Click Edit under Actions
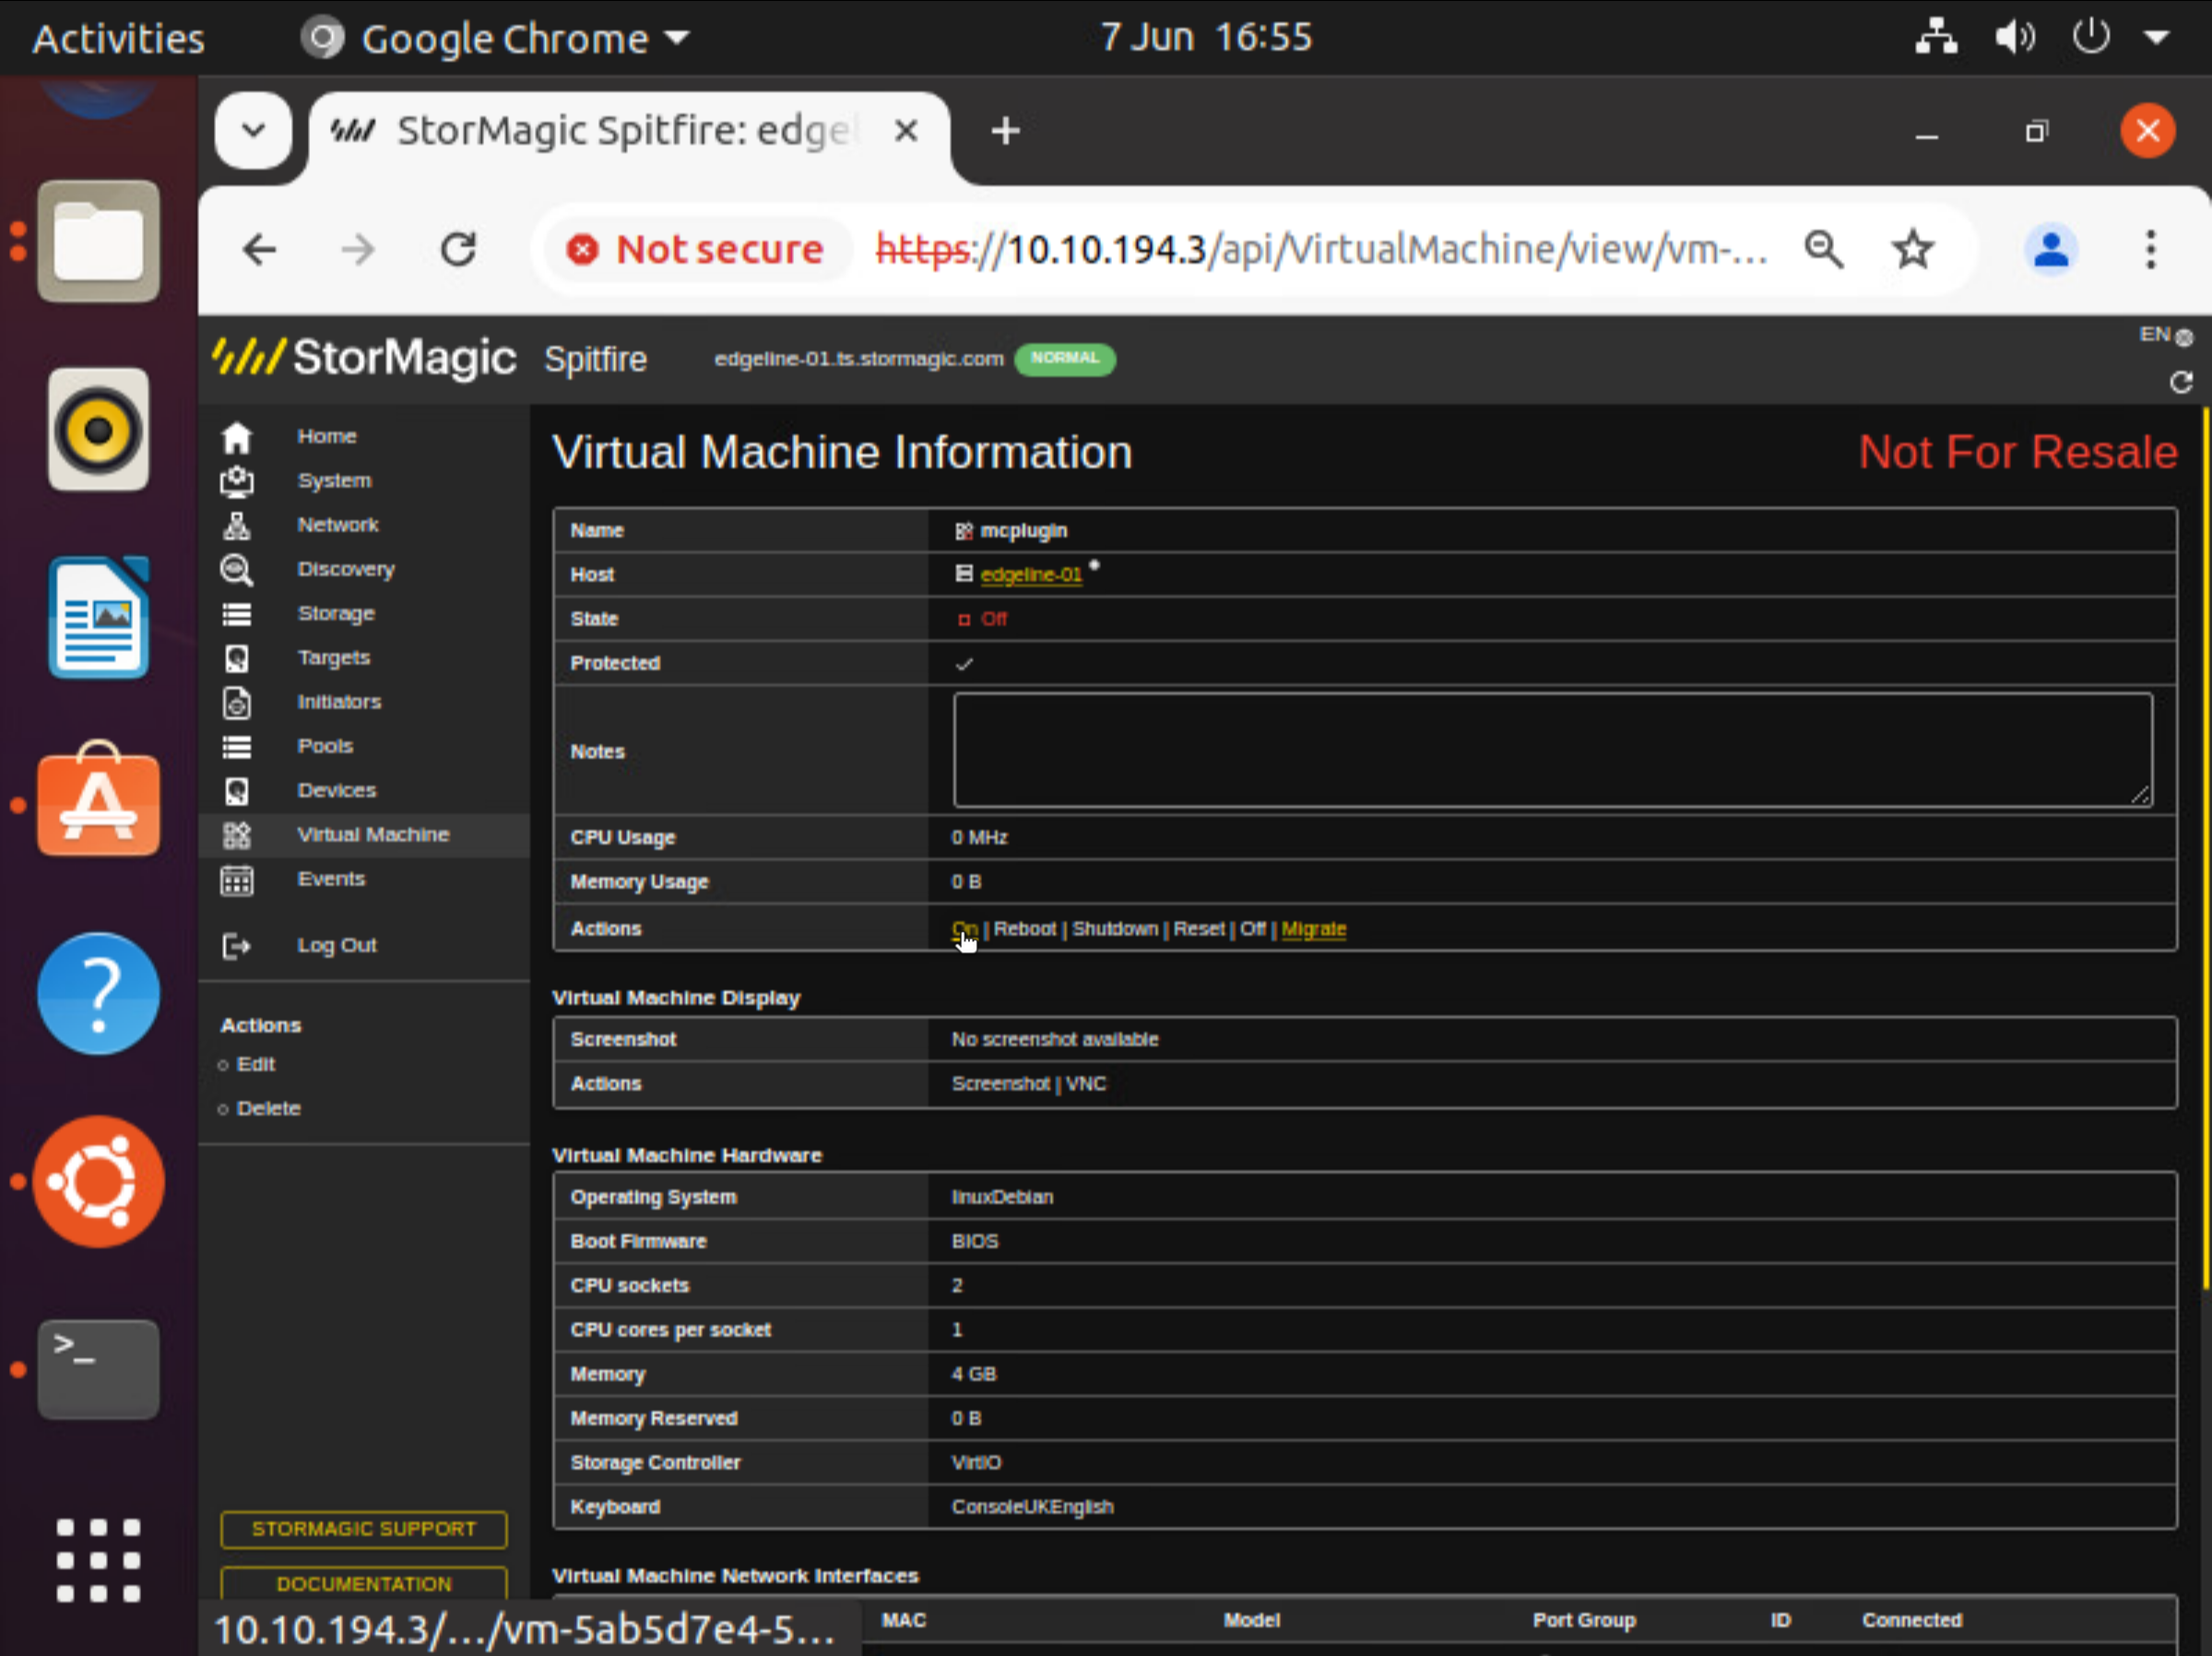2212x1656 pixels. [x=256, y=1065]
